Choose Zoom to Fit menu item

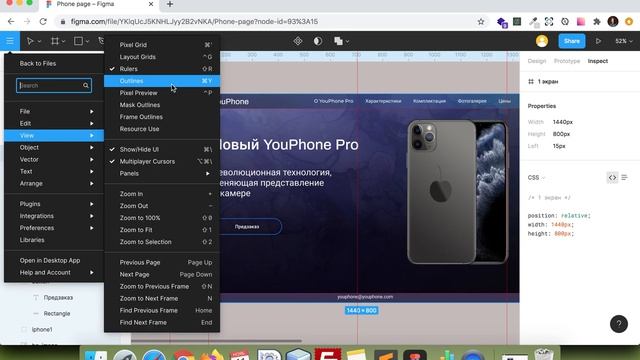click(x=162, y=230)
